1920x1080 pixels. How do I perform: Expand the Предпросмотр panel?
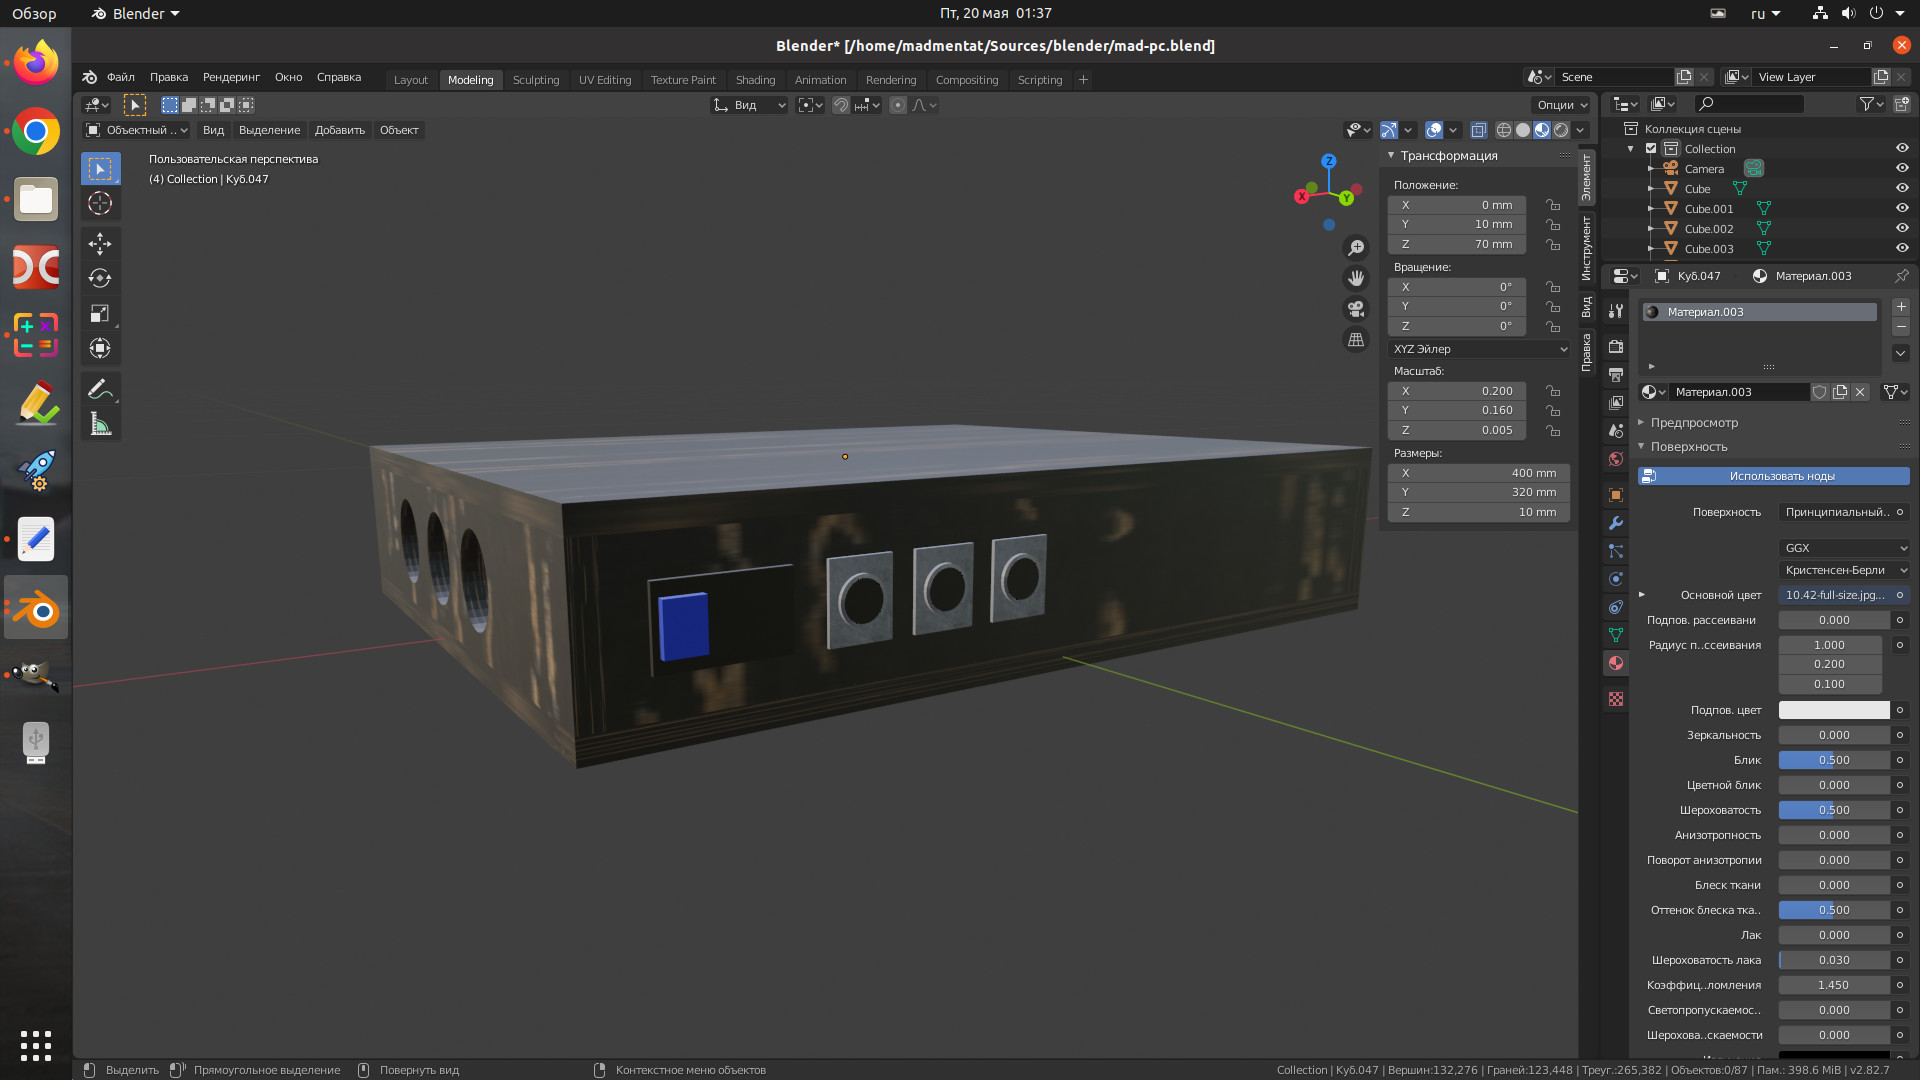click(x=1693, y=423)
